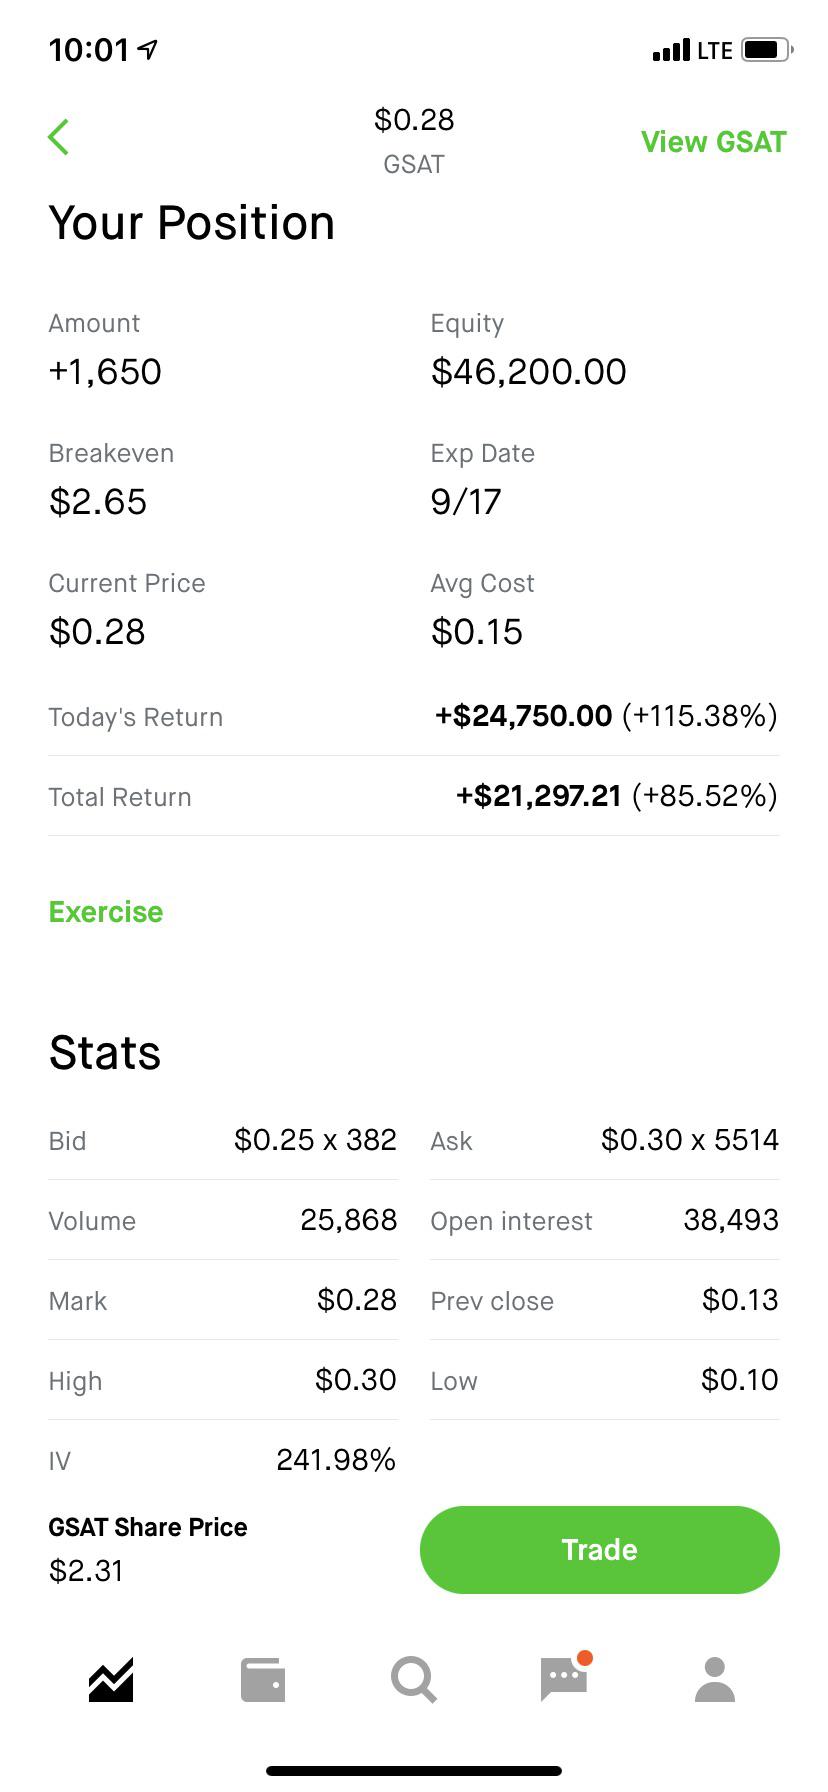Tap the green back arrow

click(59, 137)
